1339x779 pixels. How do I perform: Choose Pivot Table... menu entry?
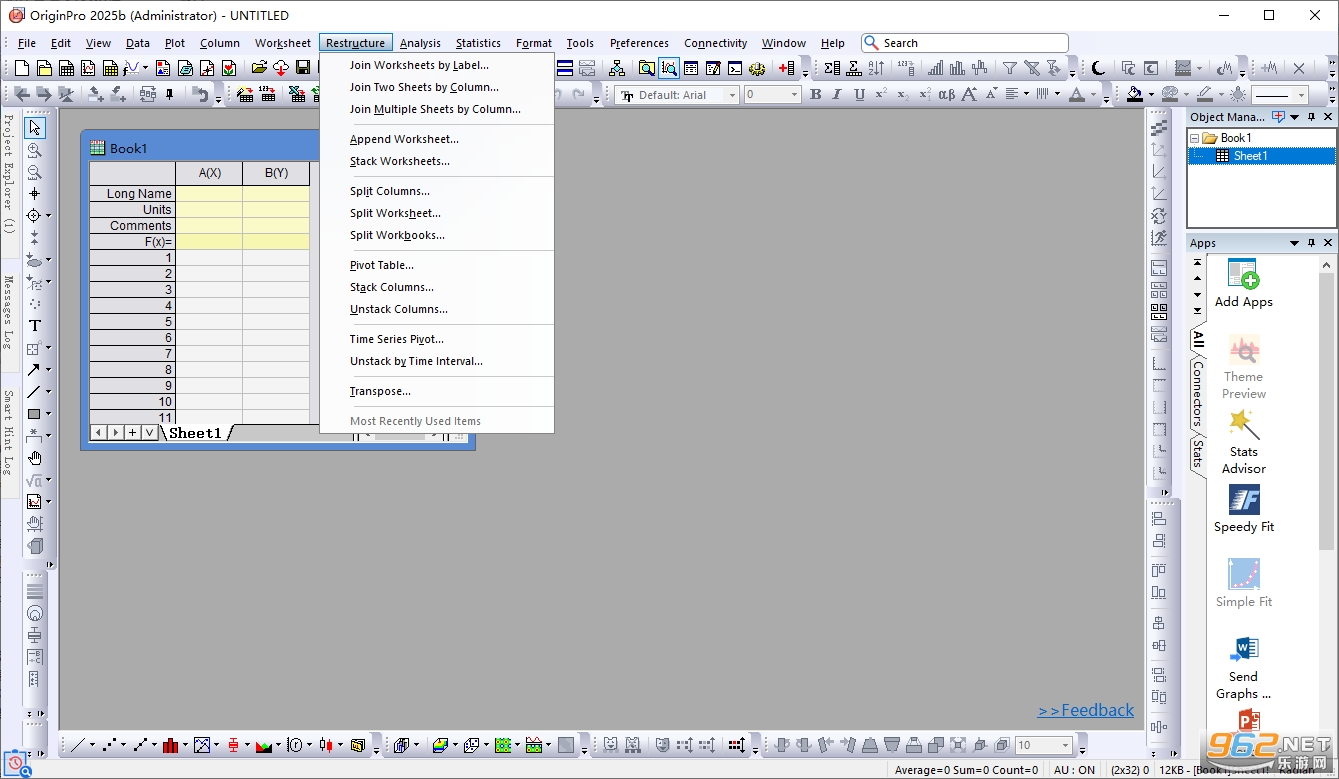pos(381,265)
